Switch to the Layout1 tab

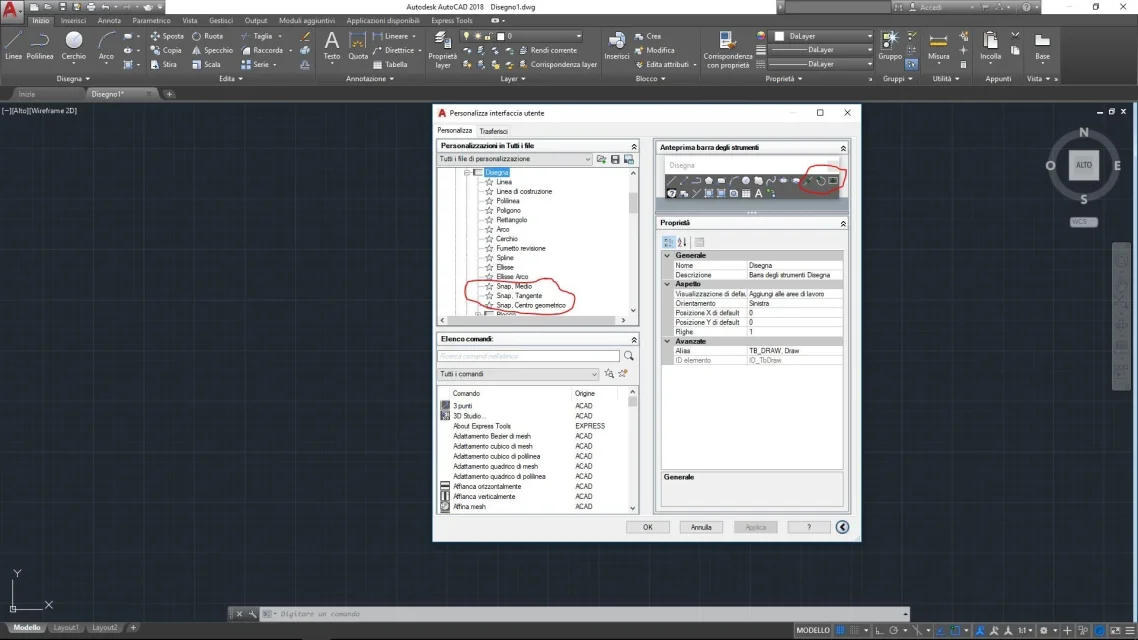[x=66, y=628]
